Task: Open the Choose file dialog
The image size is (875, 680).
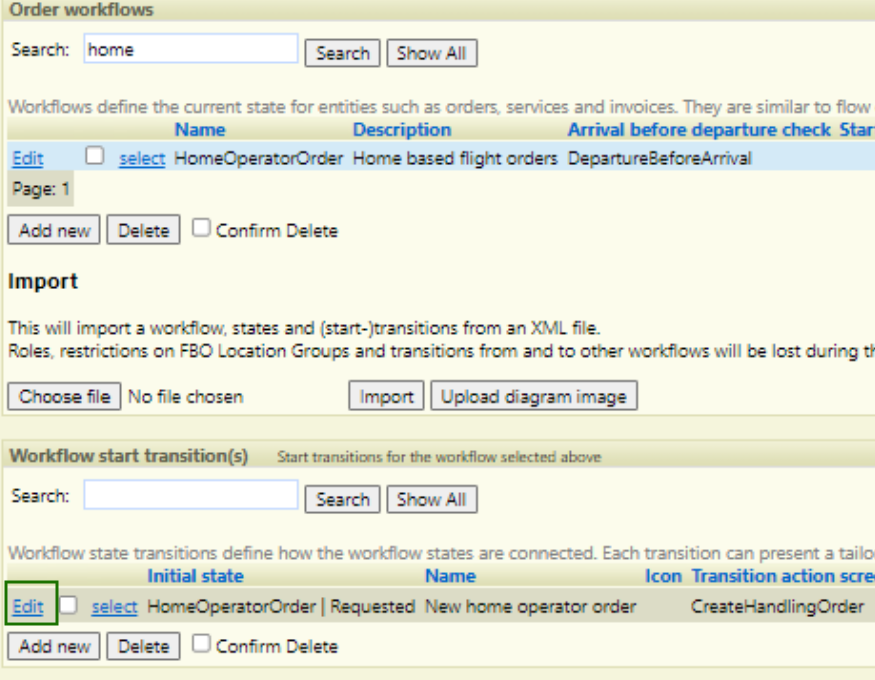Action: click(64, 397)
